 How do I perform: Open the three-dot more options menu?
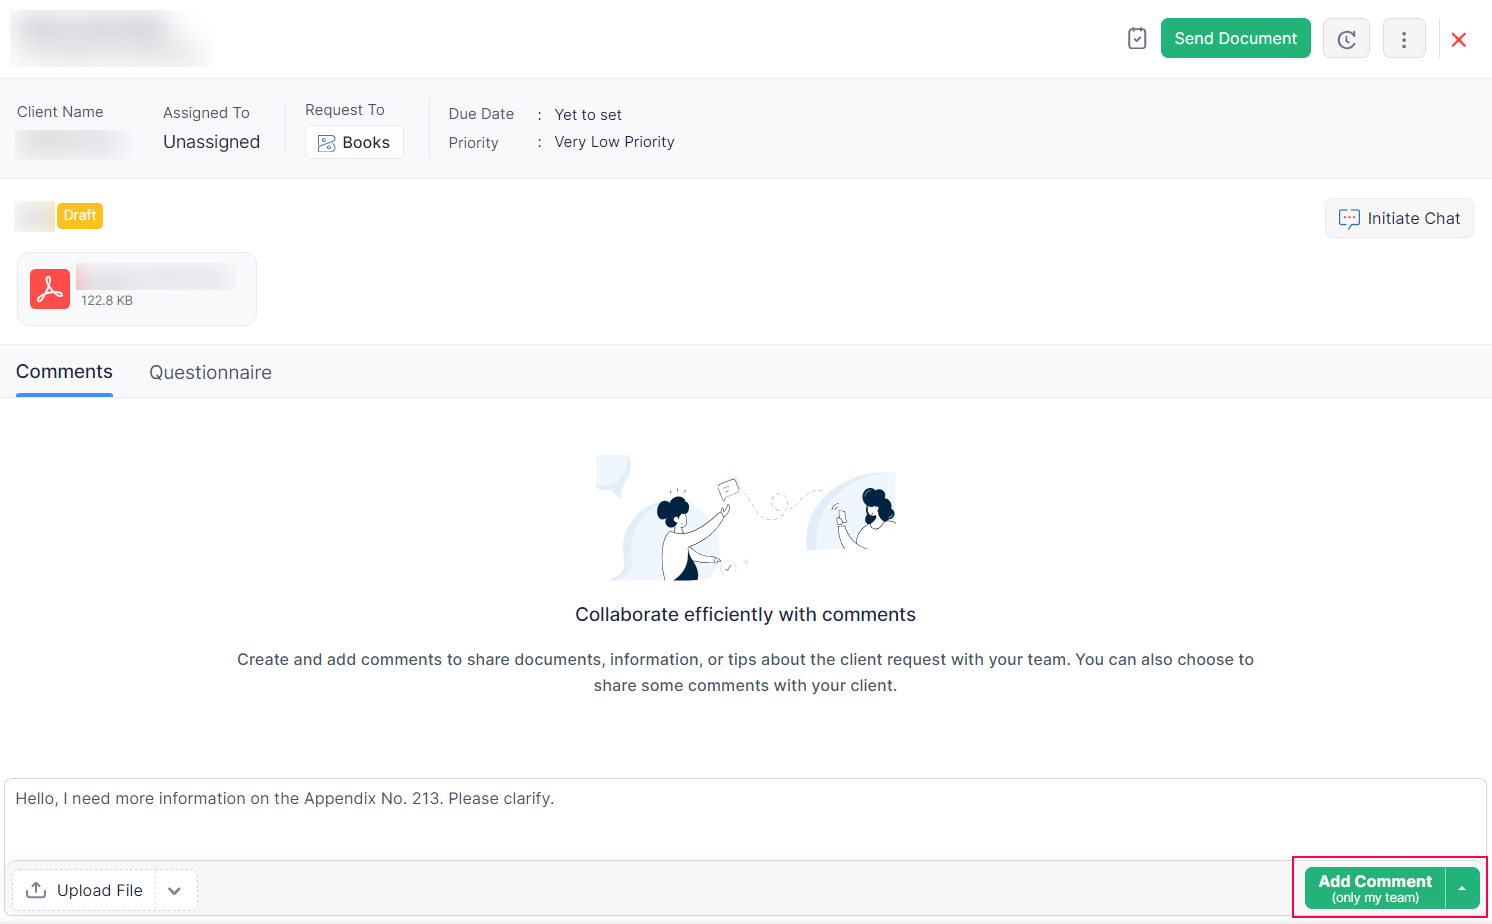click(1403, 39)
